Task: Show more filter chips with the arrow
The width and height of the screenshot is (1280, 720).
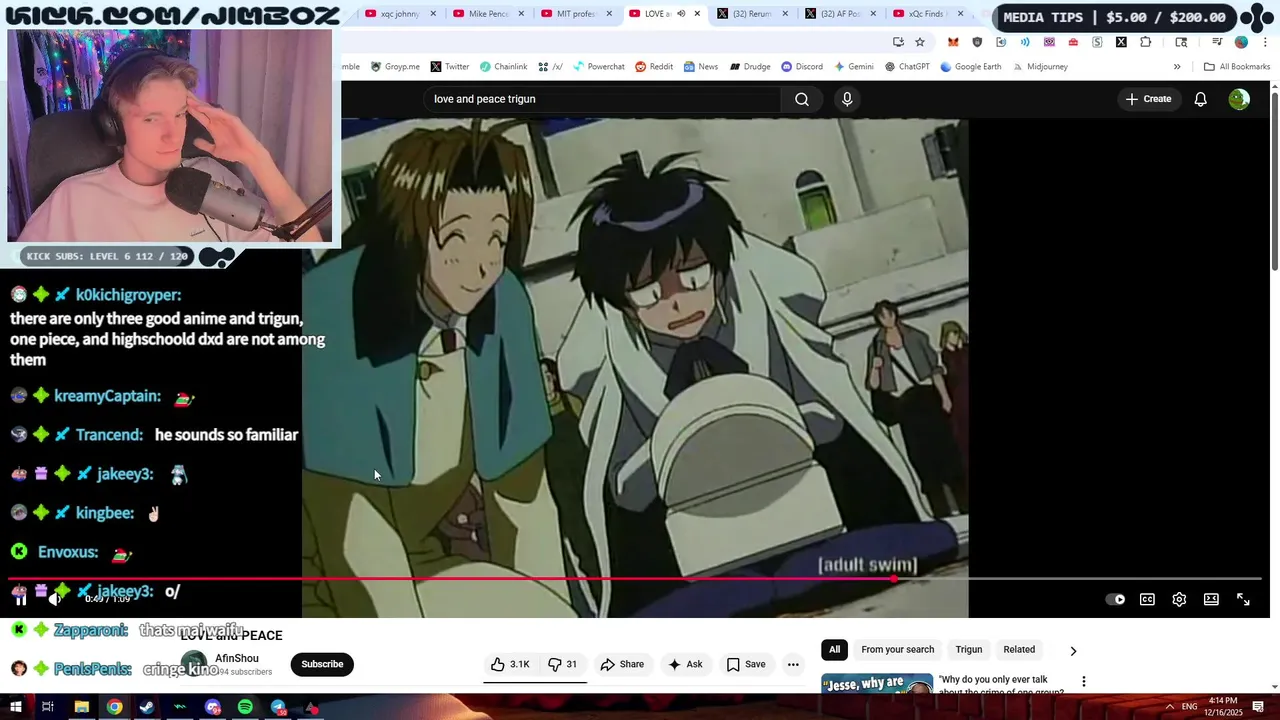Action: 1073,651
